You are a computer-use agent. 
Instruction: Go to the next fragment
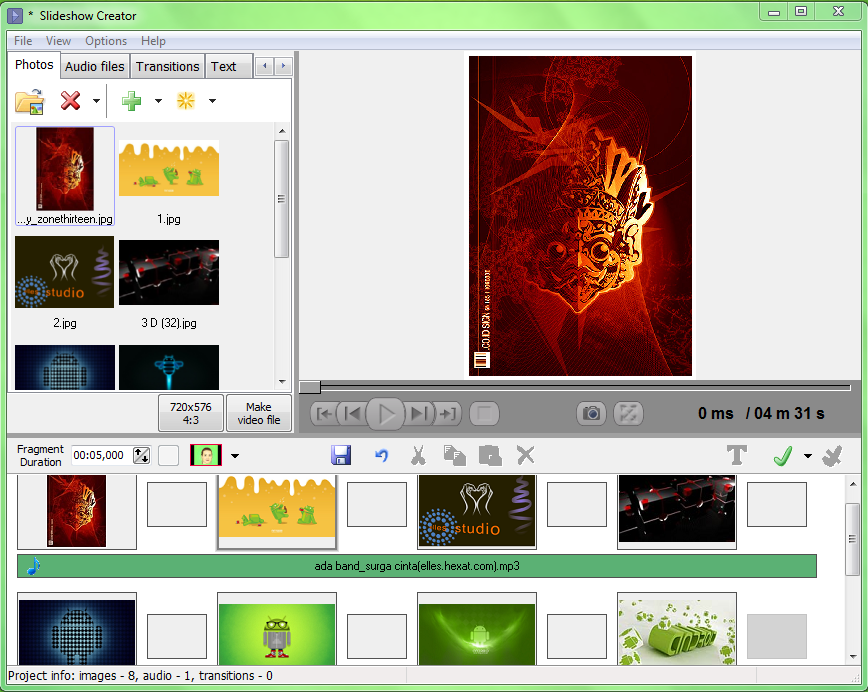[418, 414]
